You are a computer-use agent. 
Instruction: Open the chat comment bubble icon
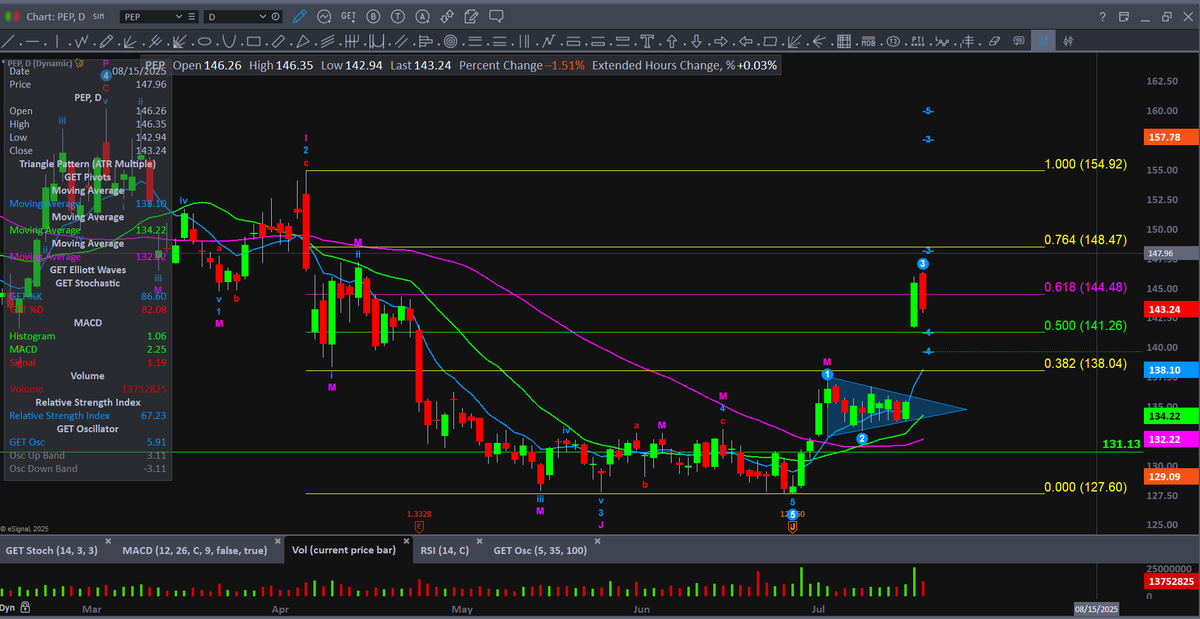pyautogui.click(x=496, y=17)
